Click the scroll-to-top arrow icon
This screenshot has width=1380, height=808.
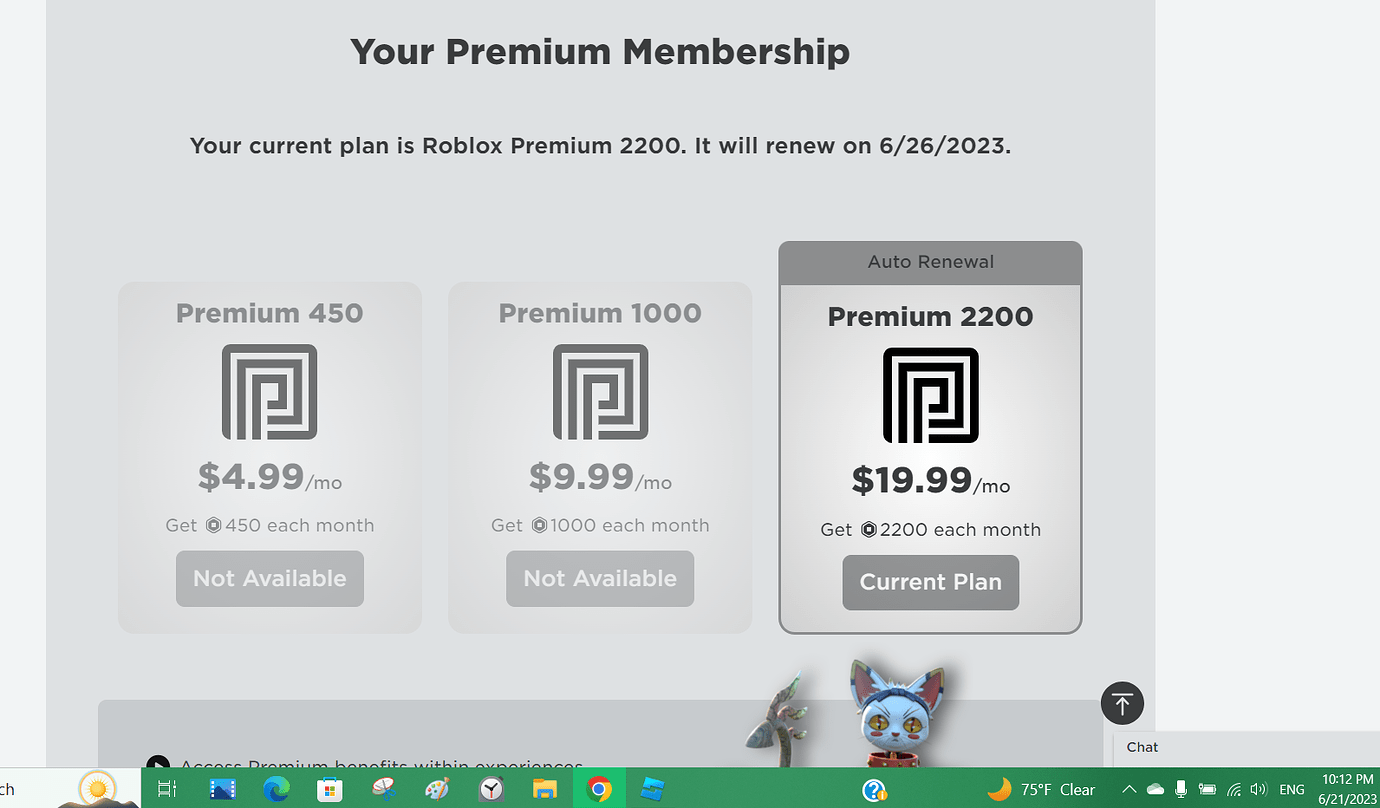[1122, 703]
